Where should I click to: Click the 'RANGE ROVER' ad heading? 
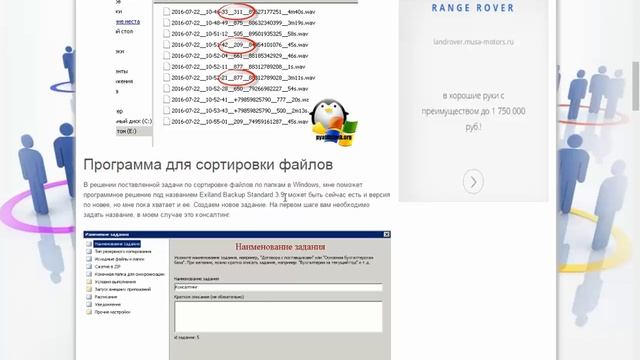pyautogui.click(x=473, y=8)
